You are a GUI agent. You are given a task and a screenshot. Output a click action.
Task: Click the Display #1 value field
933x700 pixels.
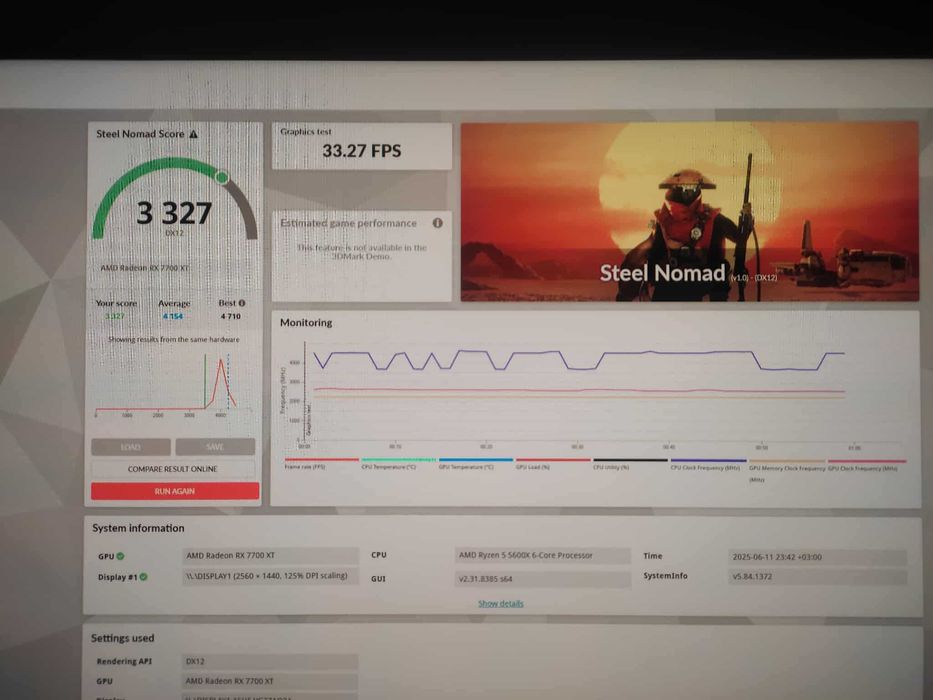[x=270, y=576]
